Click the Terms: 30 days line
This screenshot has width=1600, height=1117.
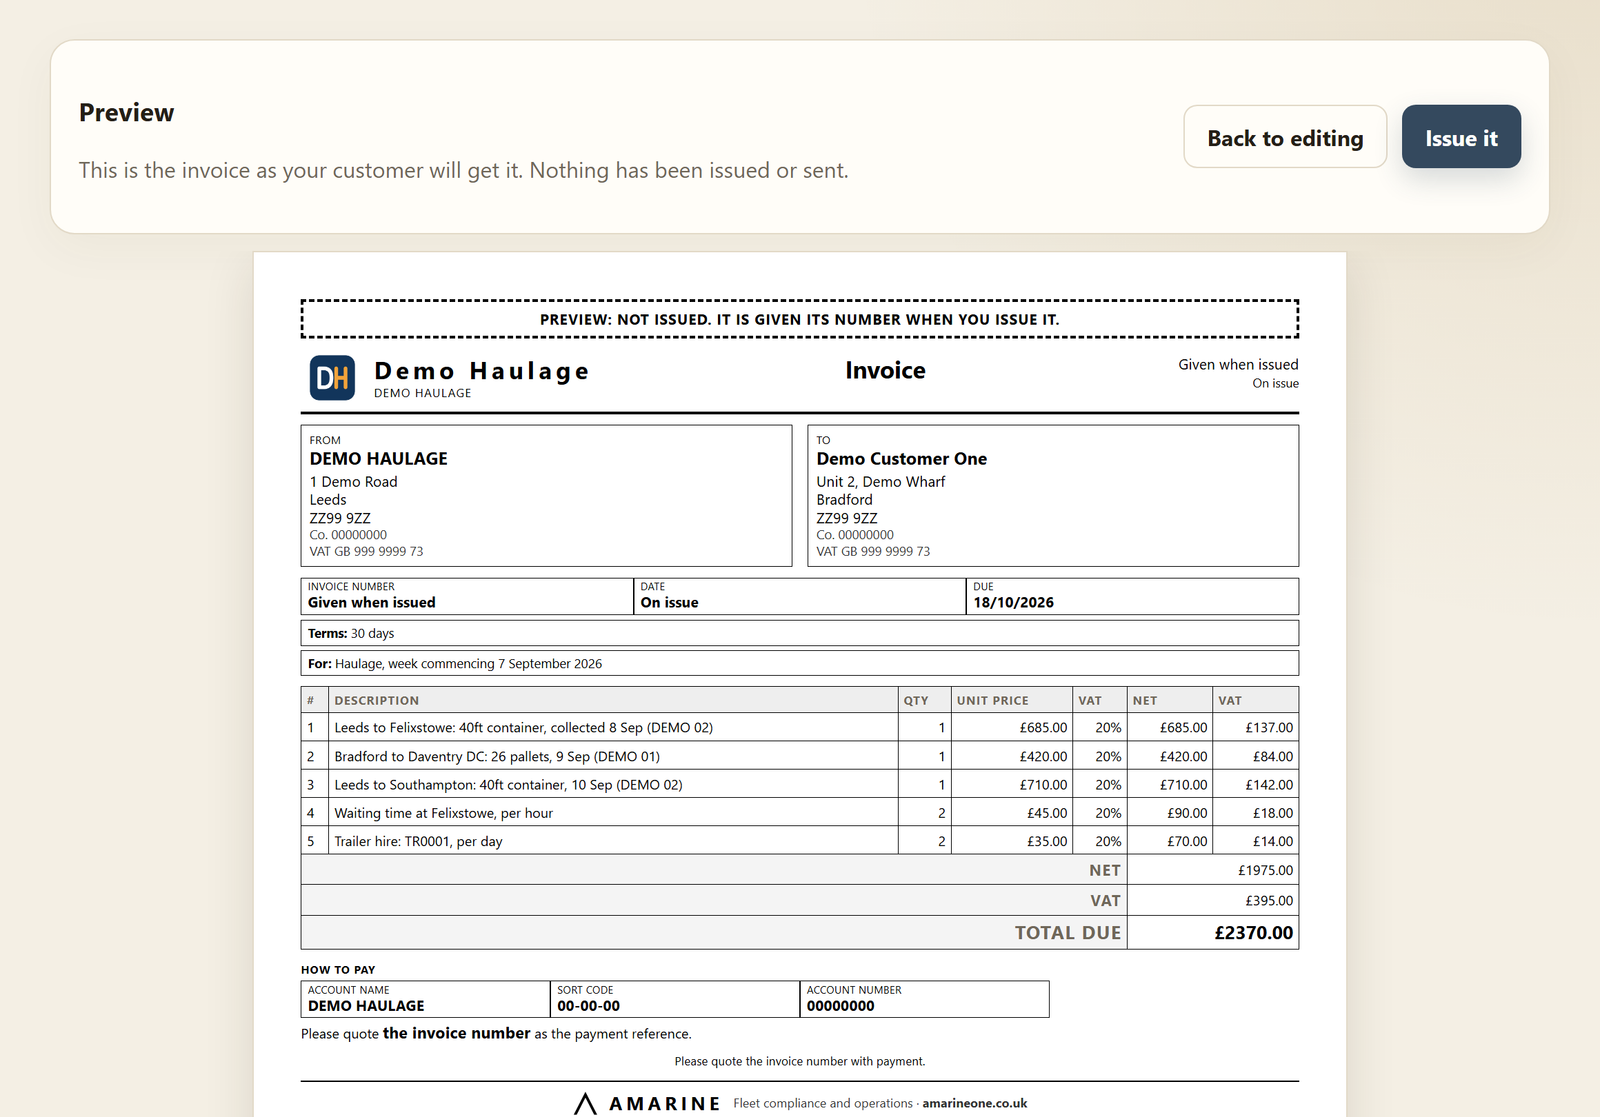click(x=800, y=633)
